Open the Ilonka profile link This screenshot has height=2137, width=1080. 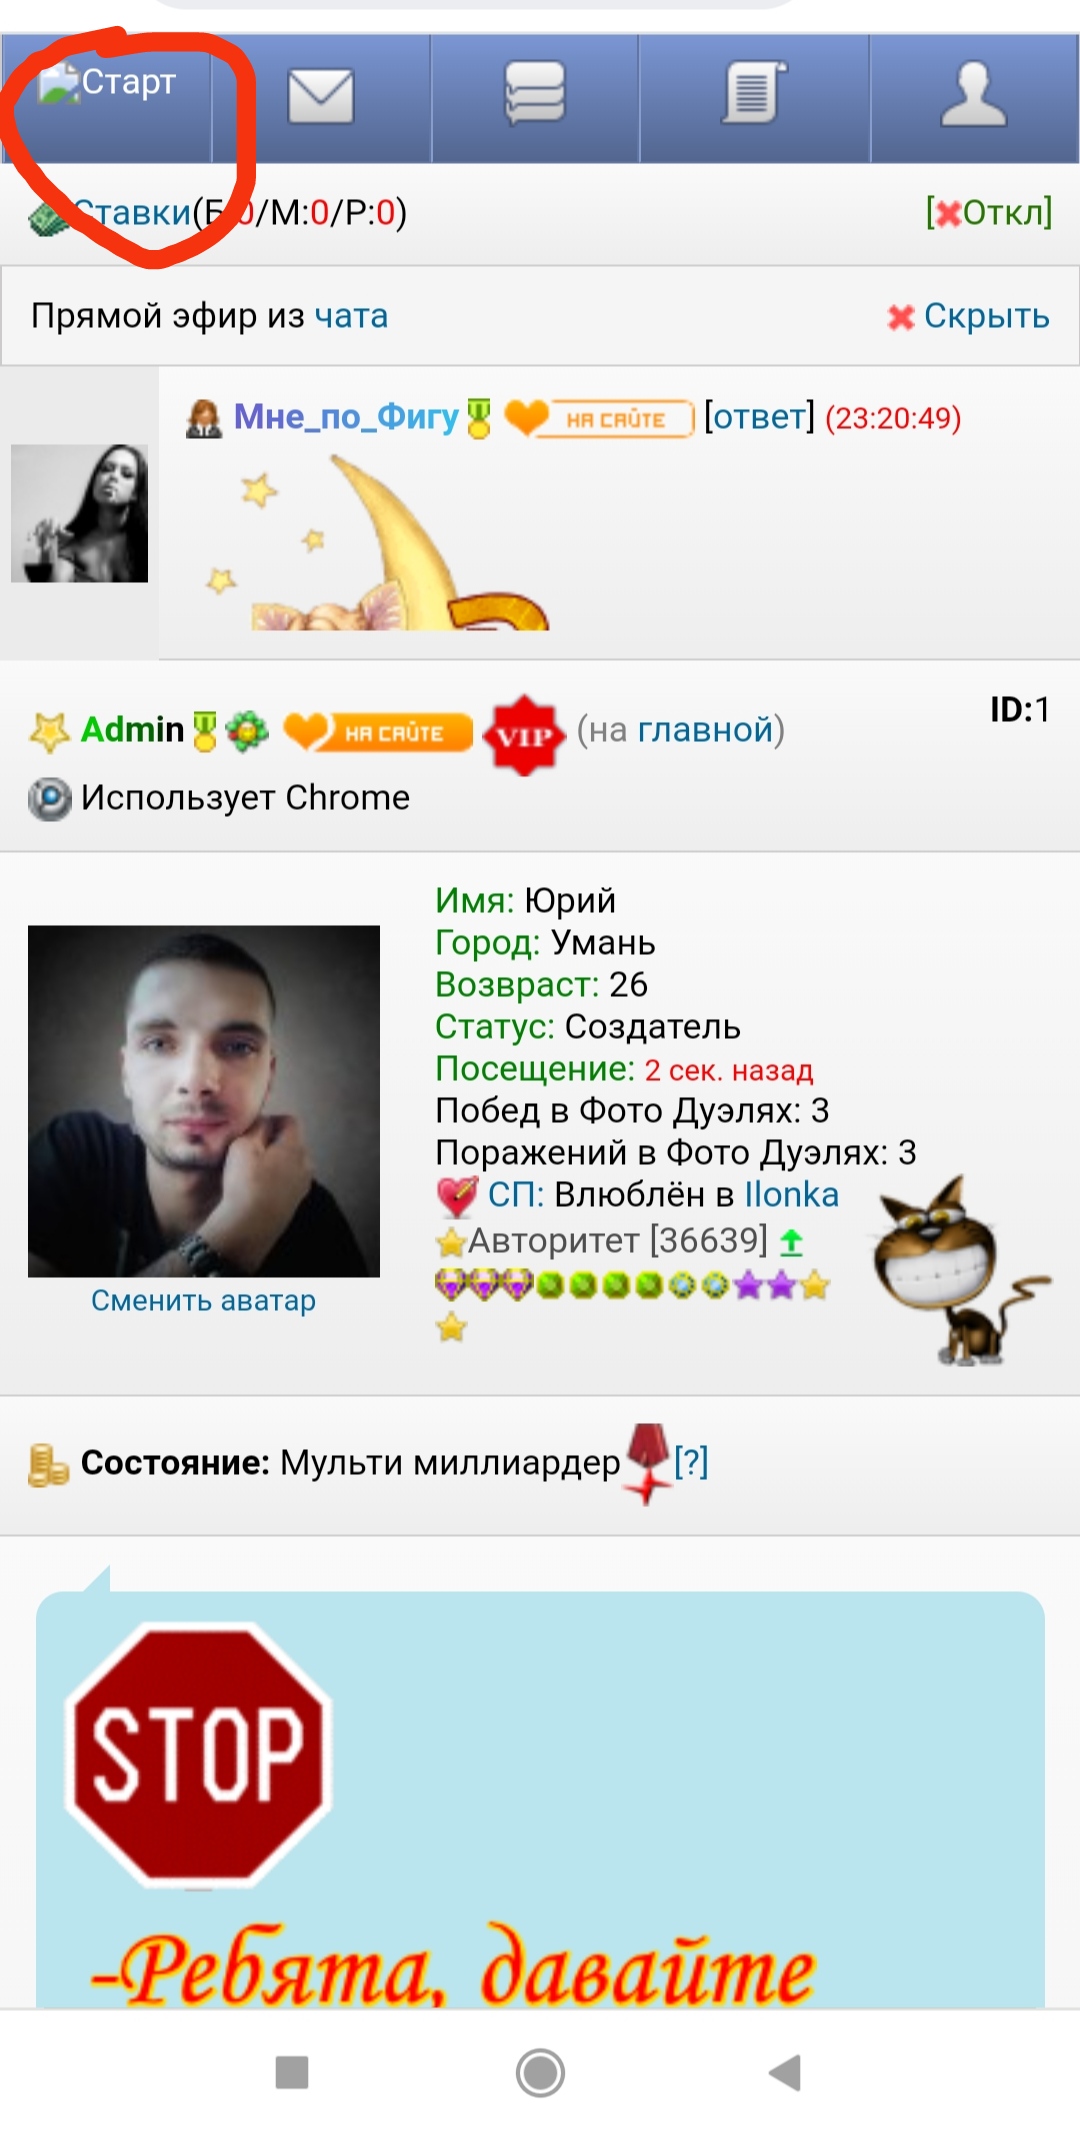(x=792, y=1195)
